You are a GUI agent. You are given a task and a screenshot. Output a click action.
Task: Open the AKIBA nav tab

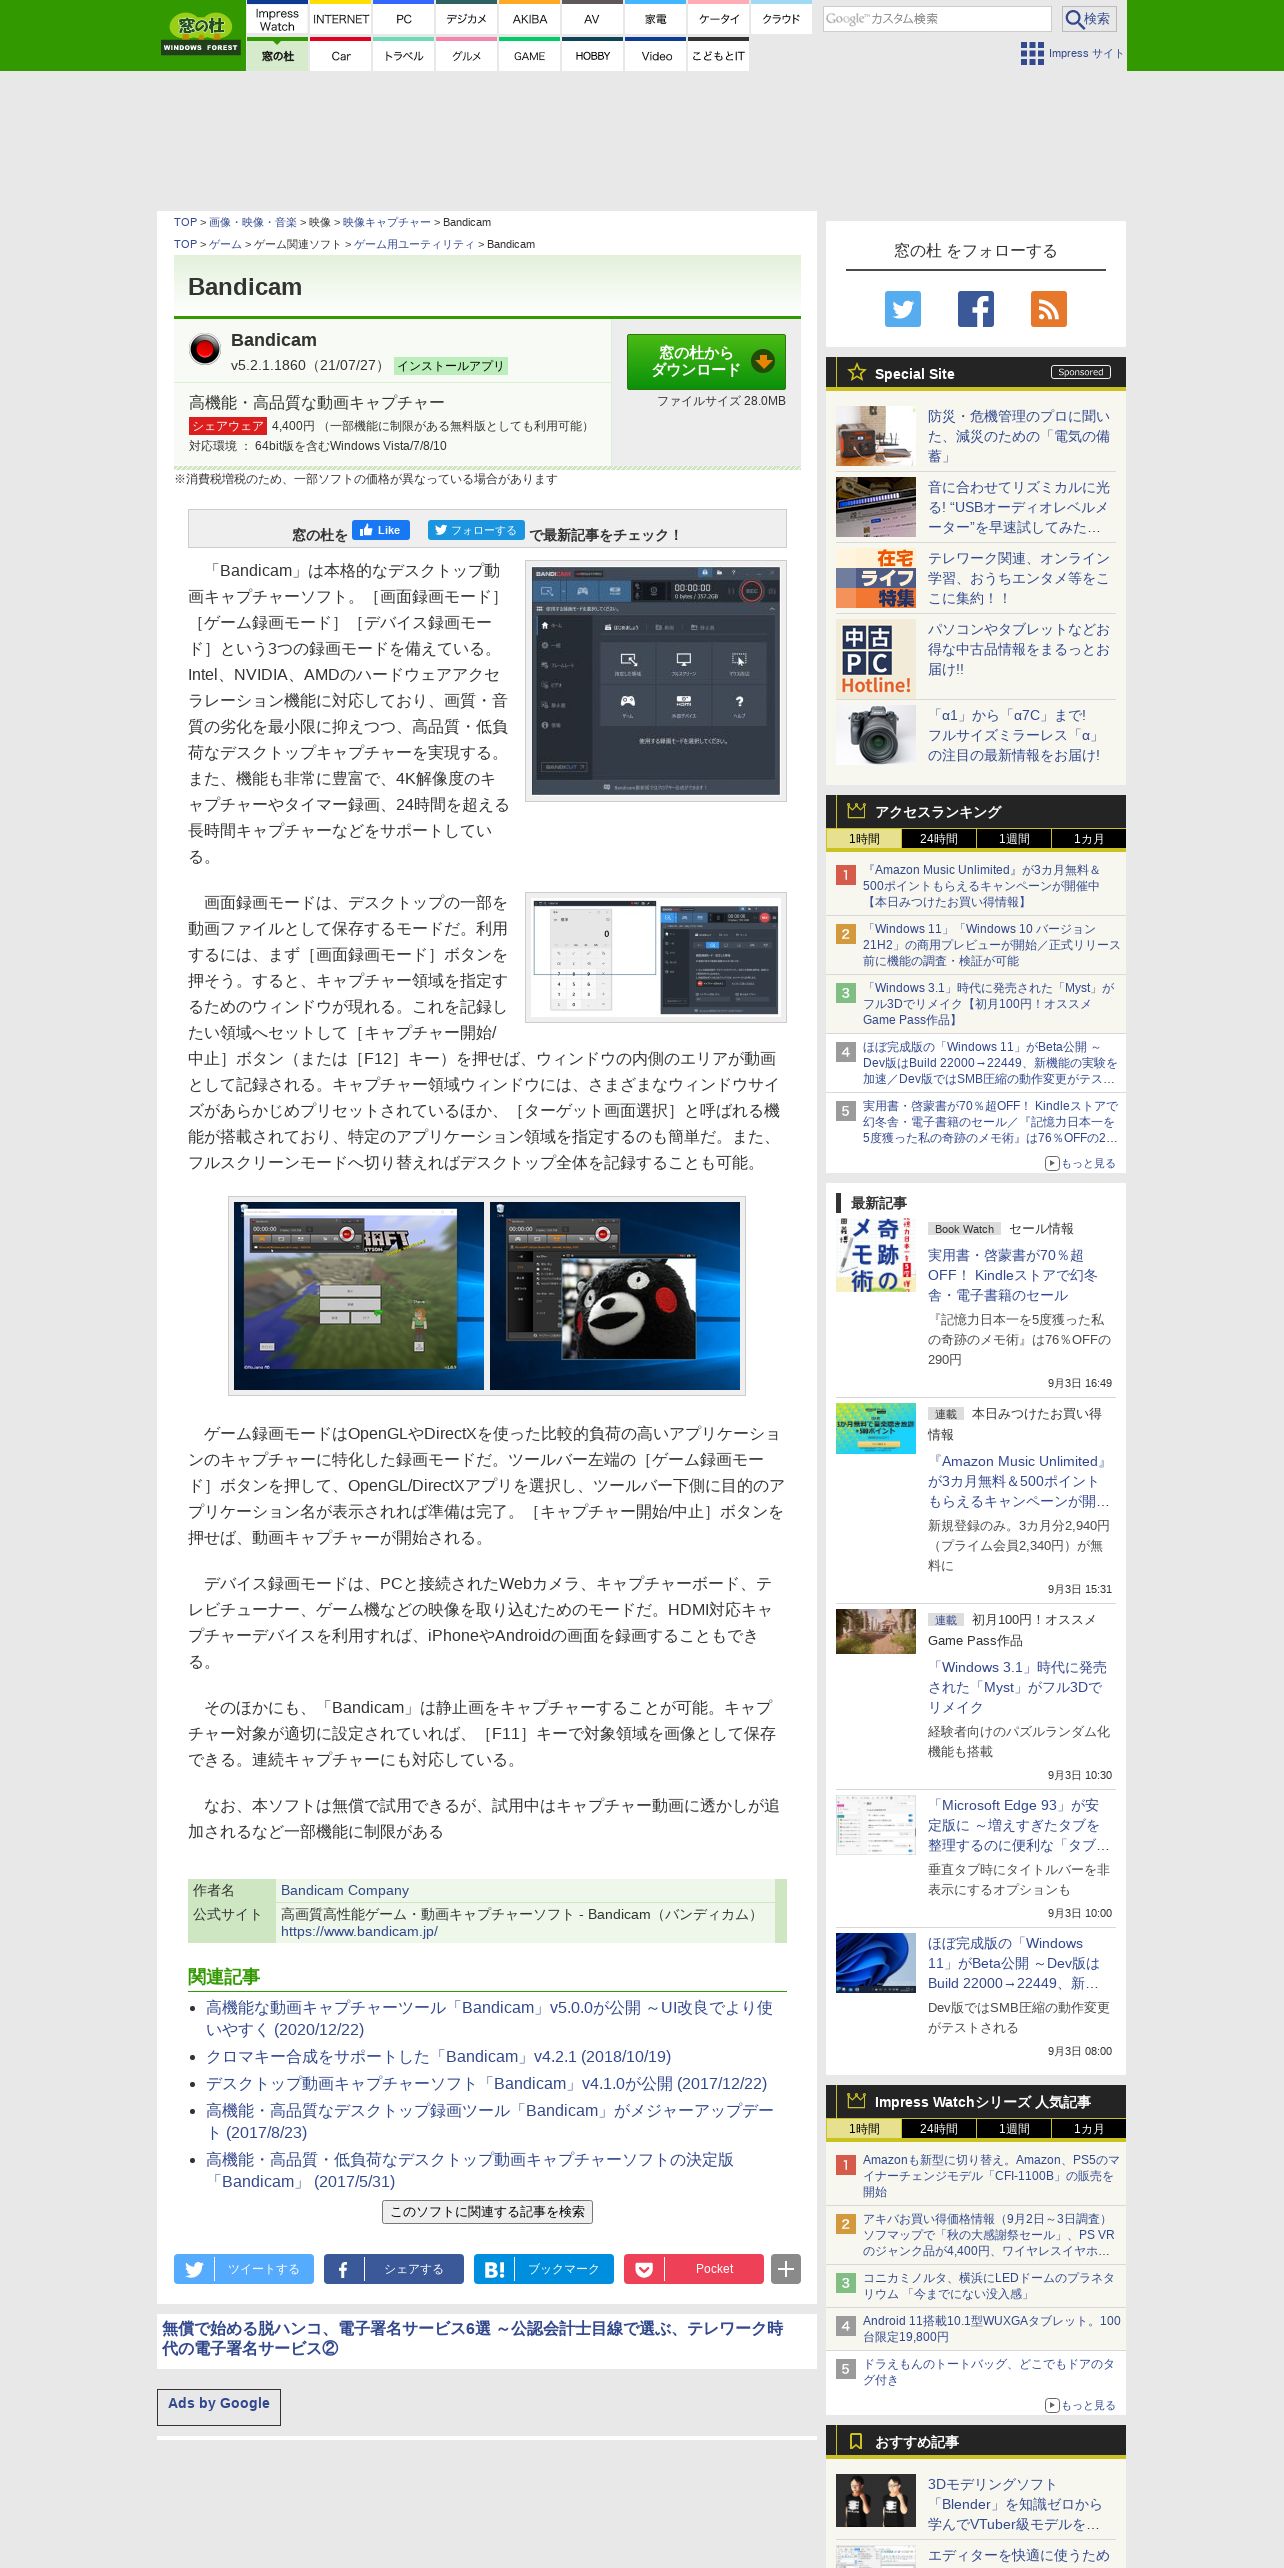pos(530,19)
